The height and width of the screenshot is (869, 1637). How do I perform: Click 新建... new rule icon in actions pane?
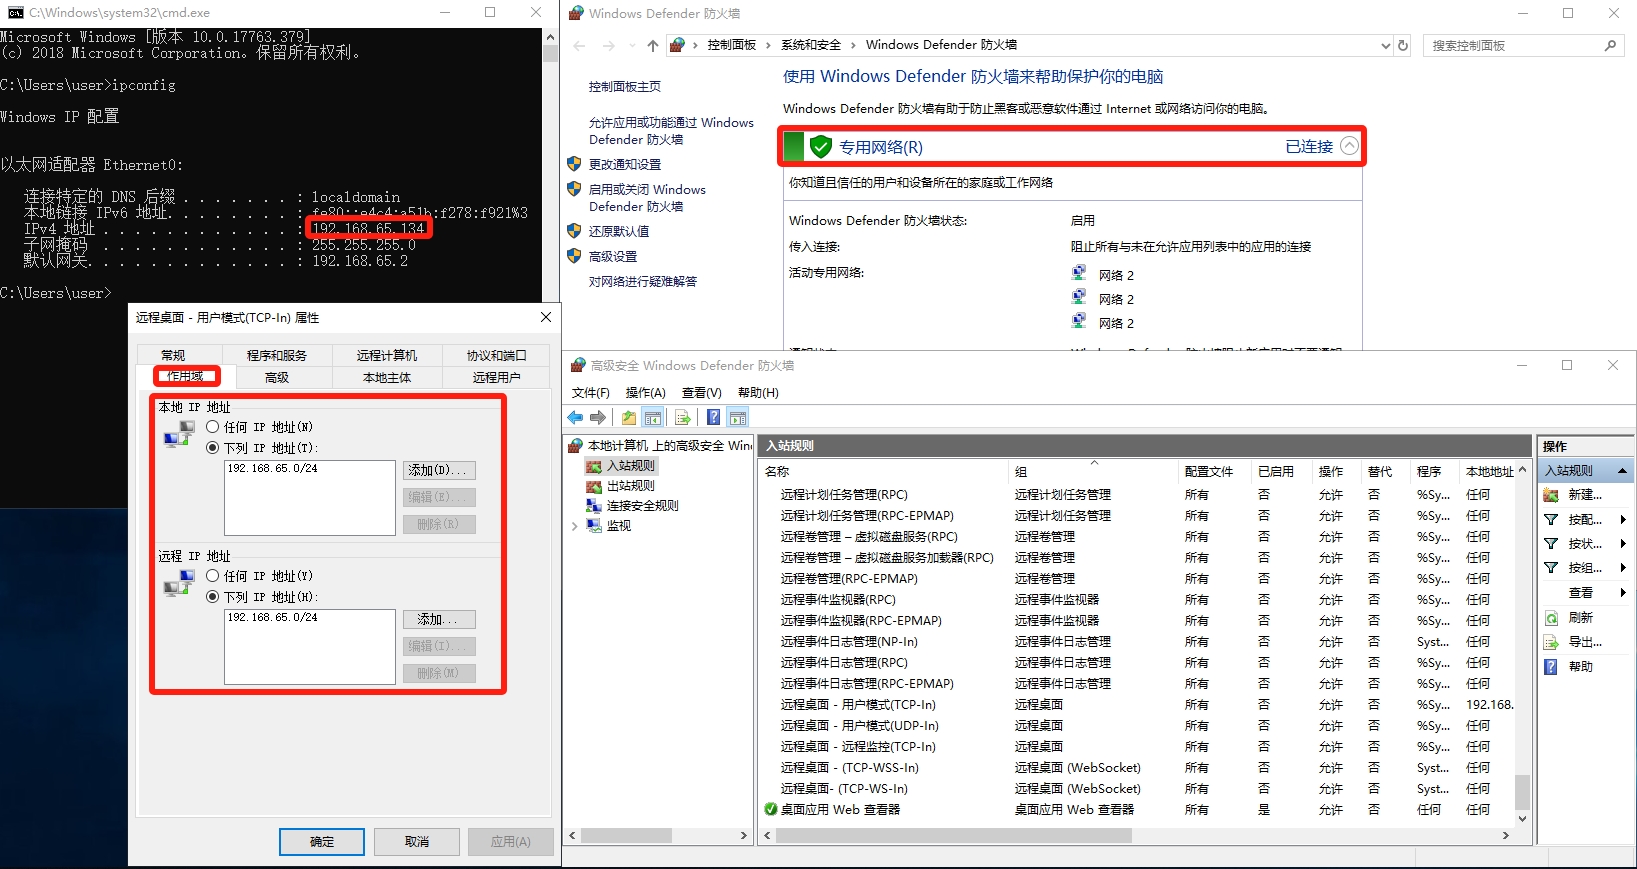(x=1551, y=495)
